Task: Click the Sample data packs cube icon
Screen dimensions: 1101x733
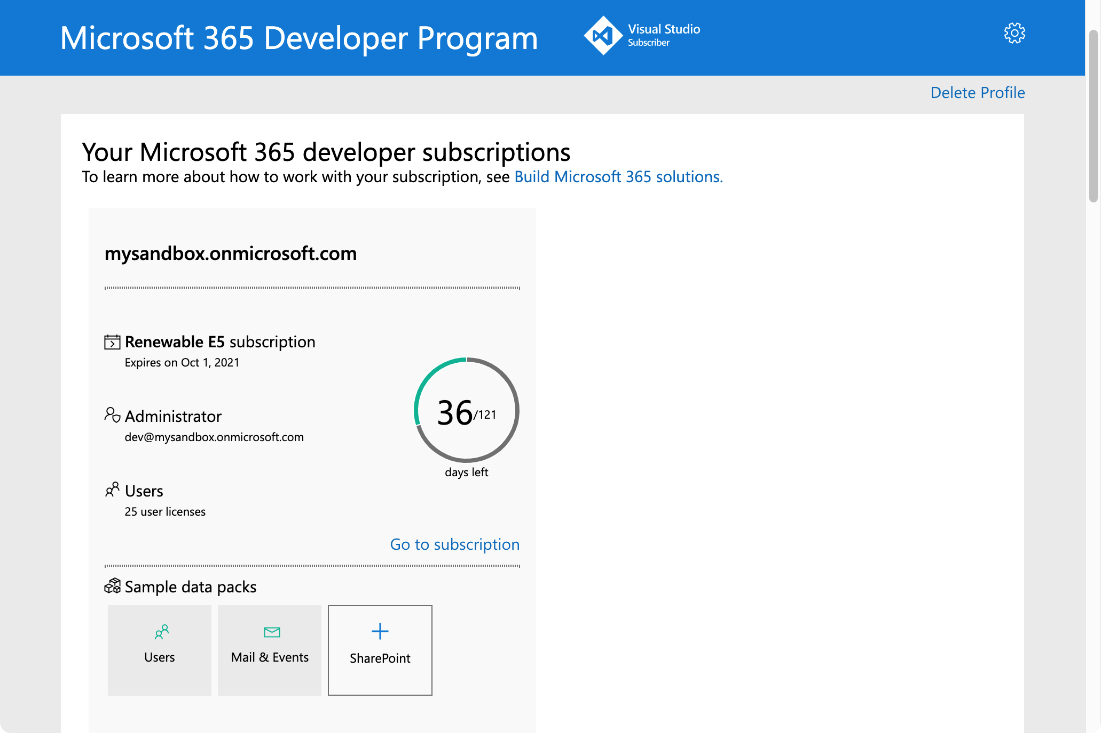Action: coord(112,585)
